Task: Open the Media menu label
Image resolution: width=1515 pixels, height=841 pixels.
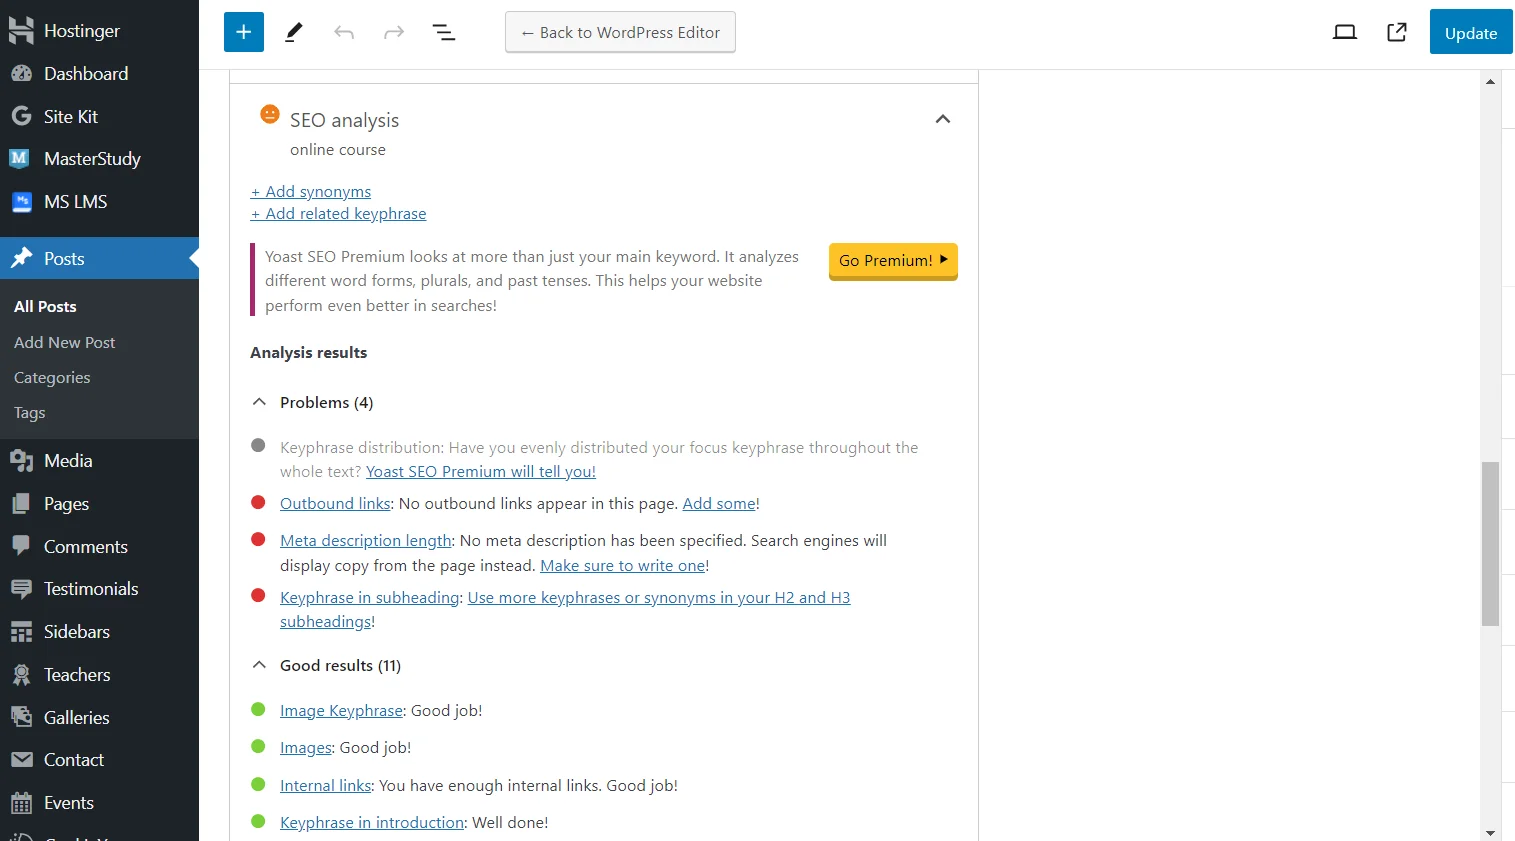Action: (x=68, y=461)
